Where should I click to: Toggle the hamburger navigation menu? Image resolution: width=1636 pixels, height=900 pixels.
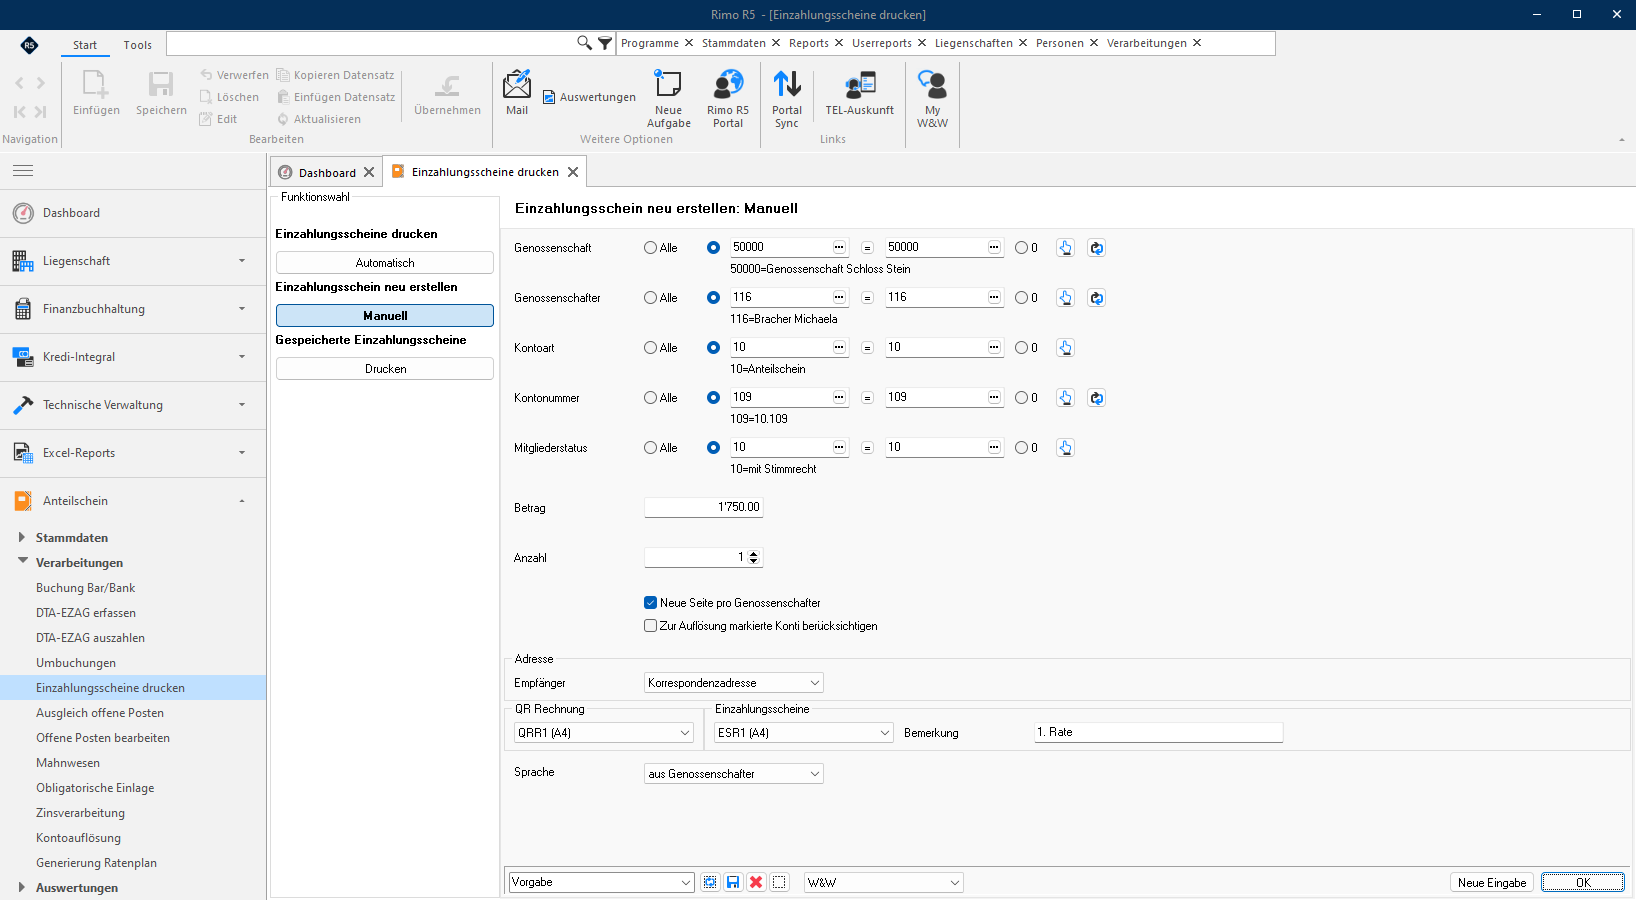[x=23, y=171]
